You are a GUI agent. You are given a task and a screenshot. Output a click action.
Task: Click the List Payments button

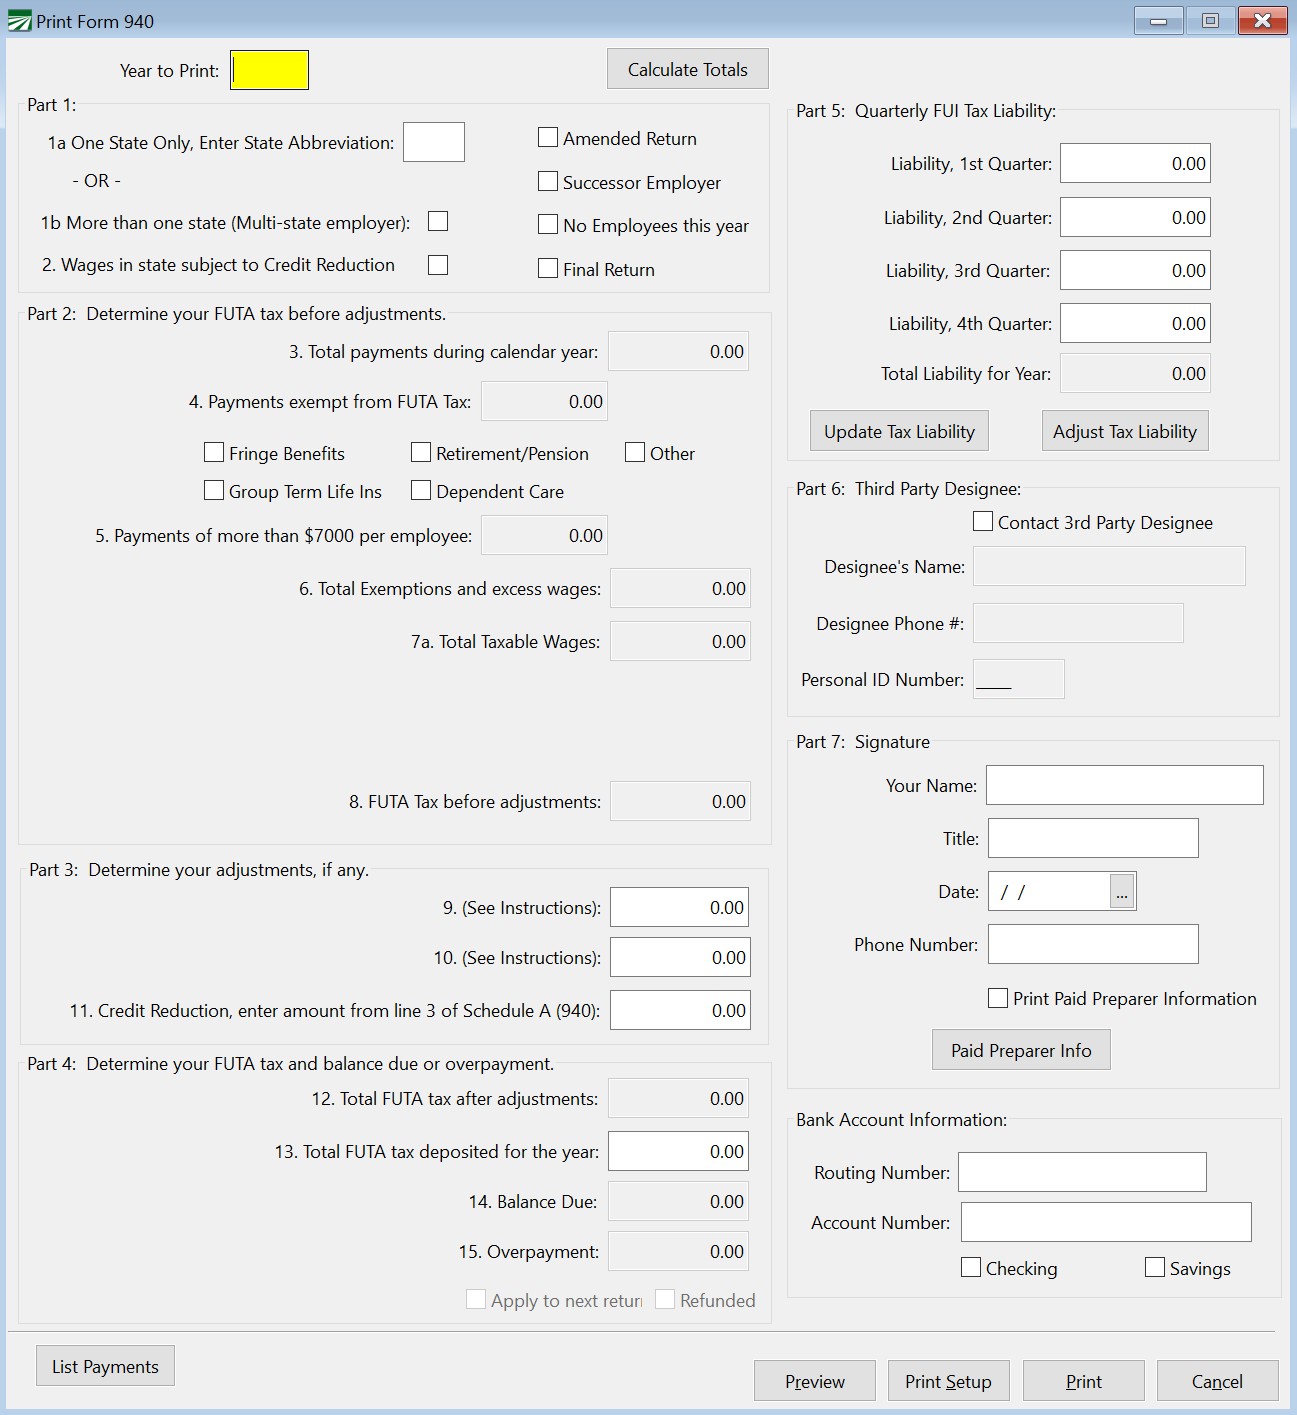coord(105,1366)
